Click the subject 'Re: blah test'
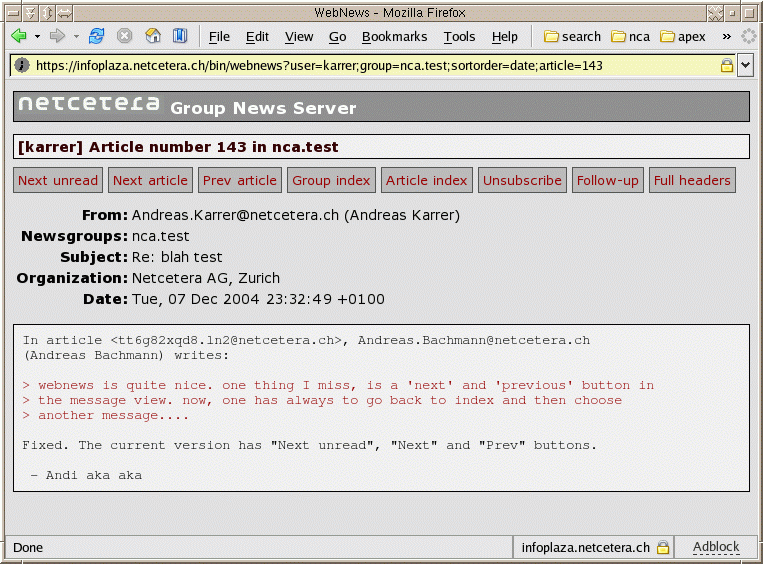 pyautogui.click(x=177, y=257)
